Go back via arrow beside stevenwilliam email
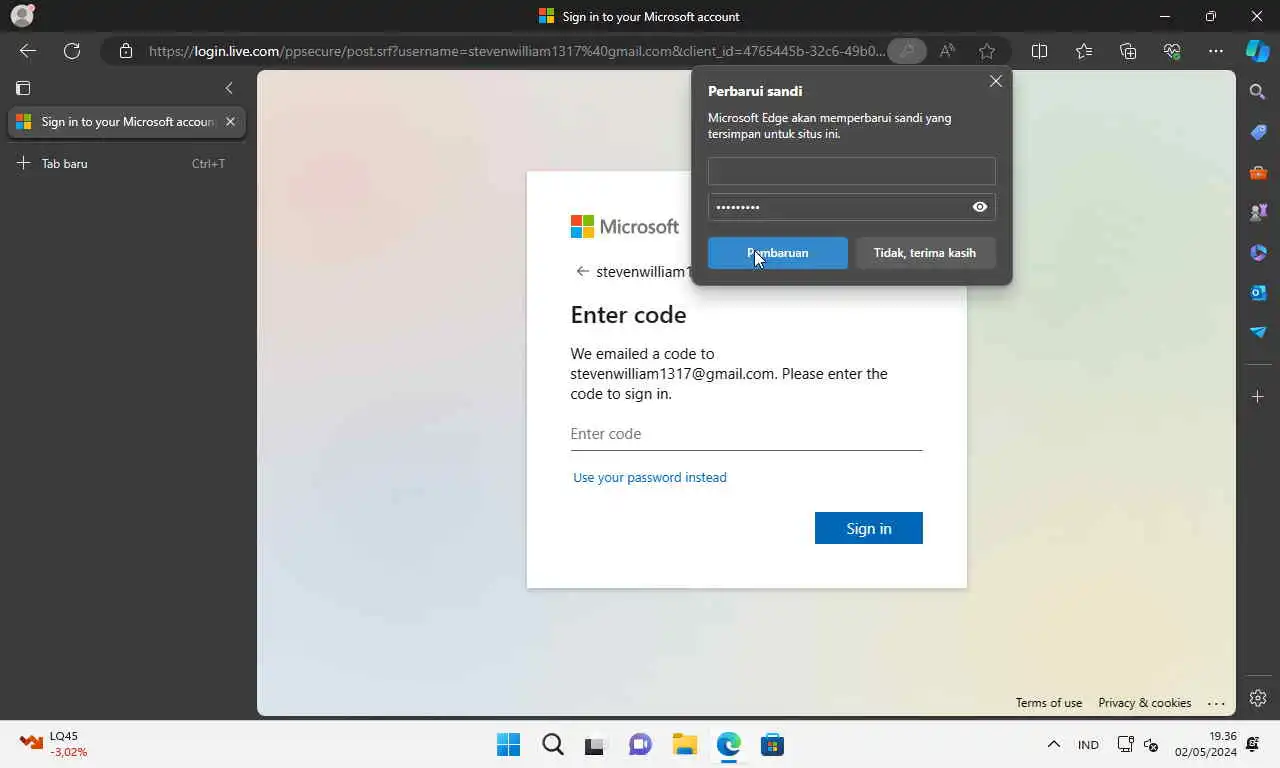Image resolution: width=1280 pixels, height=768 pixels. coord(582,271)
